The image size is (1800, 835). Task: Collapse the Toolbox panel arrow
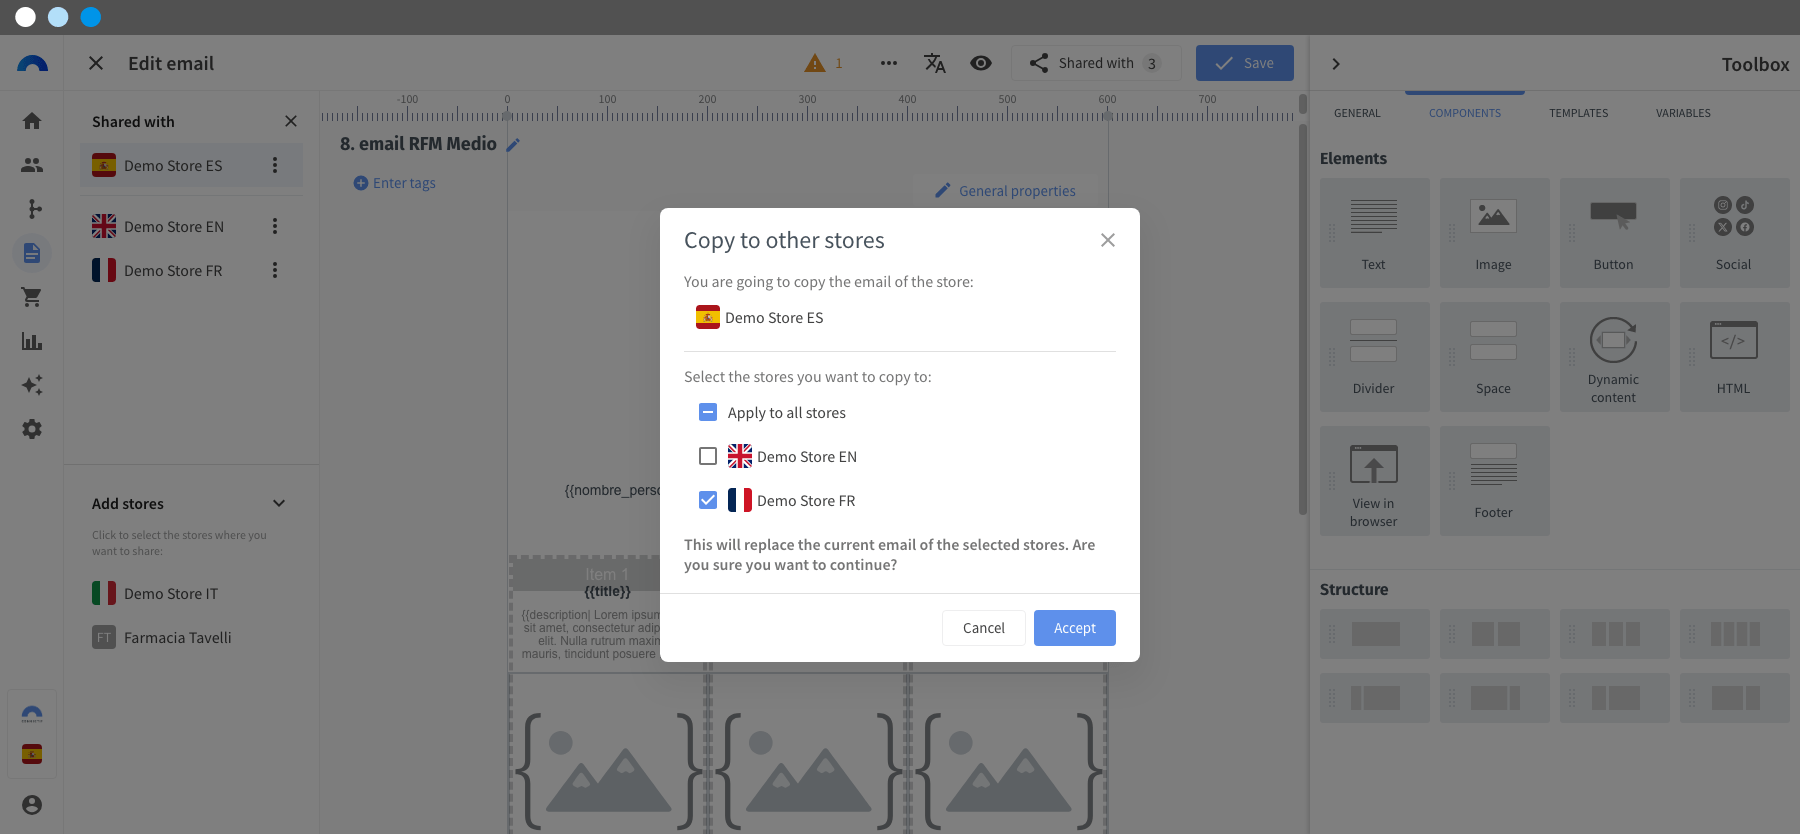coord(1336,64)
